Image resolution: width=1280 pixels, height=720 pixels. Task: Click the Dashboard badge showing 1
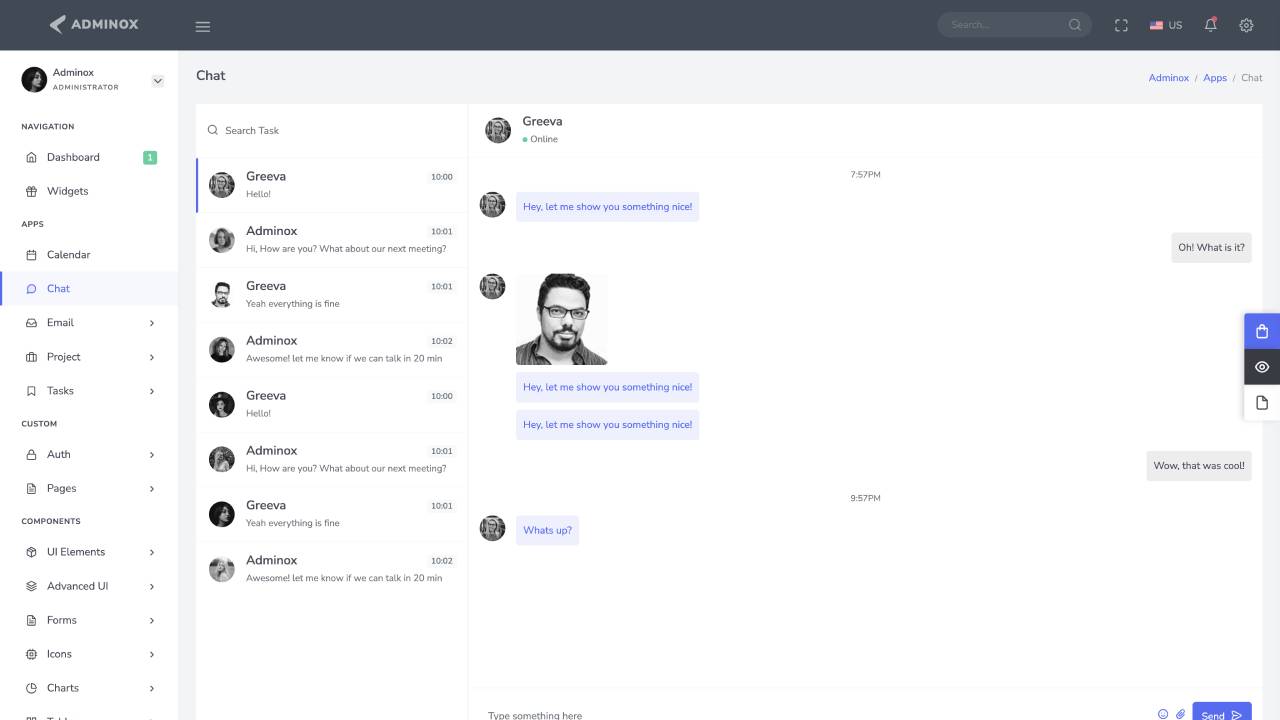point(150,157)
